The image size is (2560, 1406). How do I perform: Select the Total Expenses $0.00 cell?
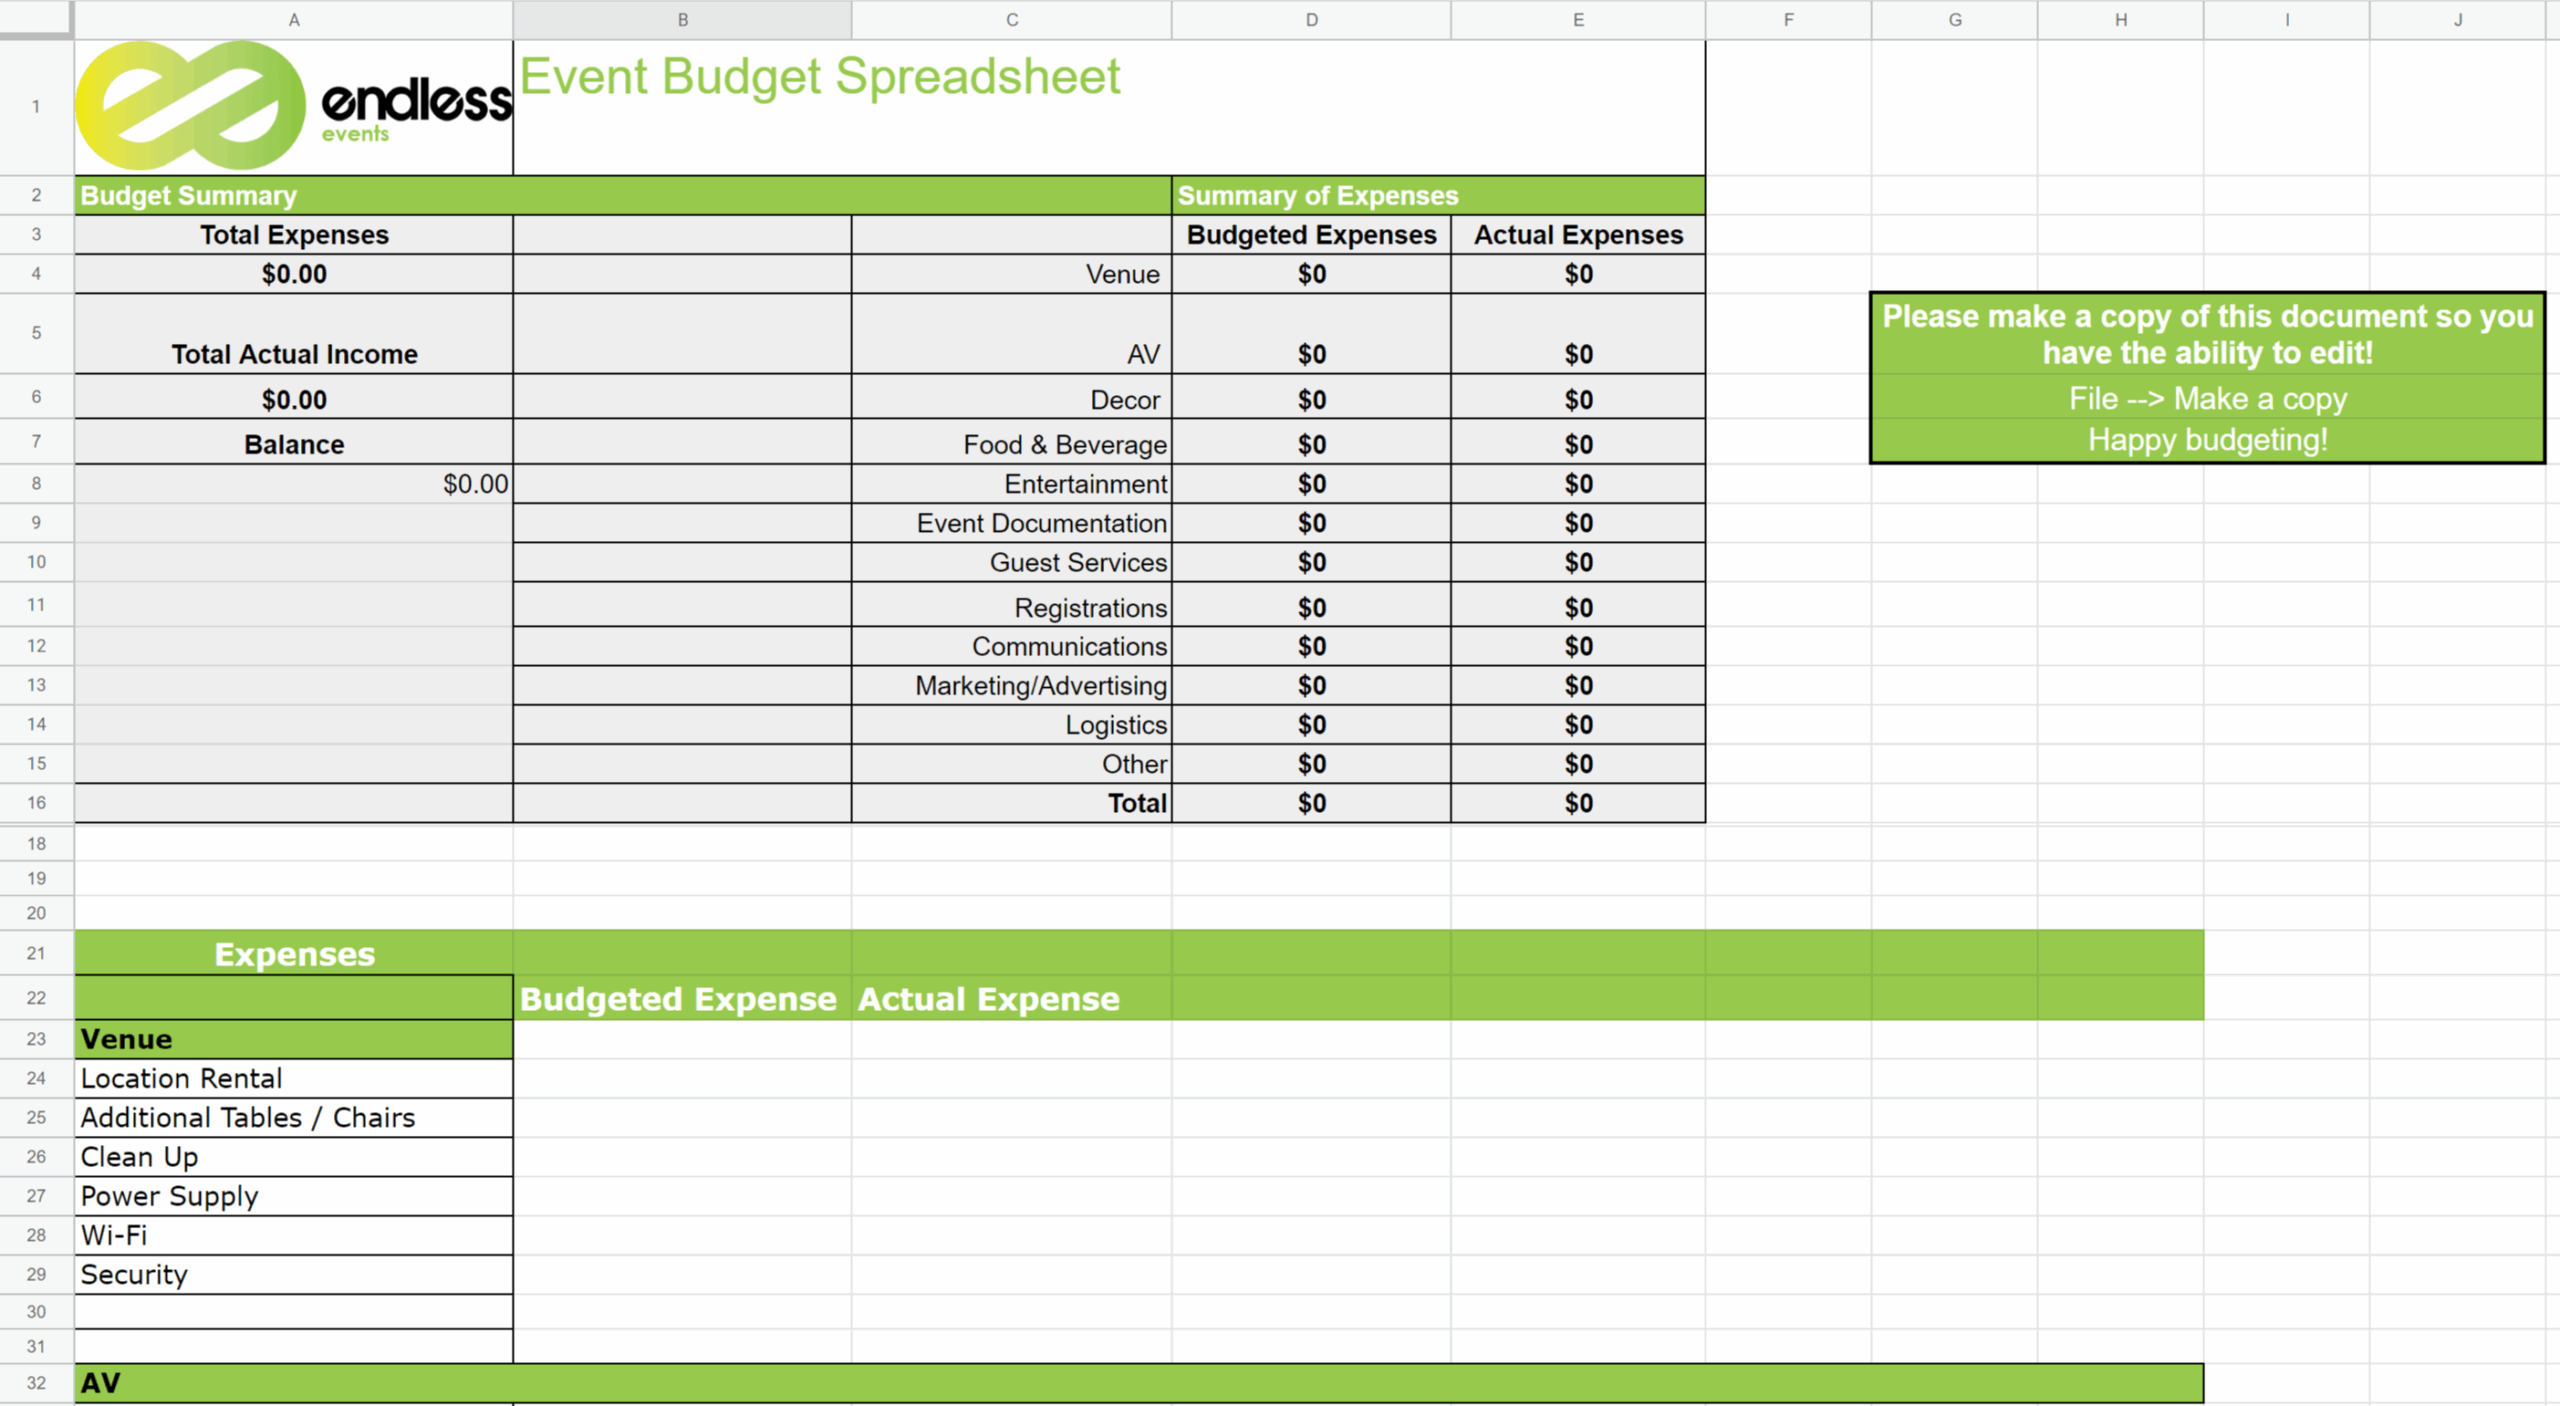(x=294, y=274)
